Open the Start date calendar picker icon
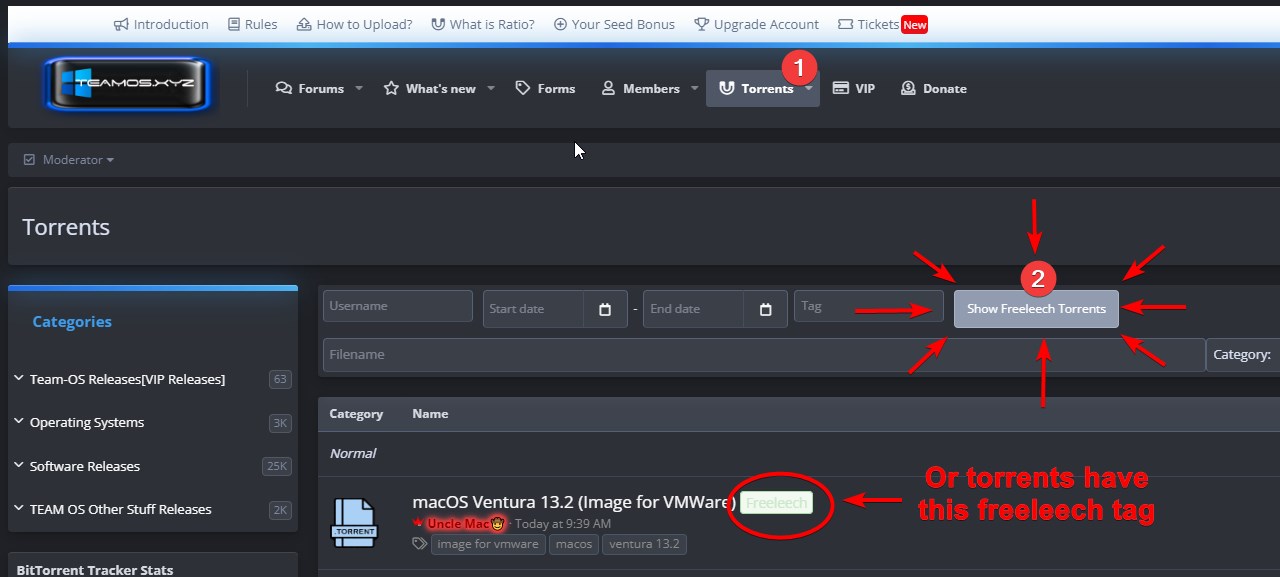The width and height of the screenshot is (1280, 577). coord(605,309)
